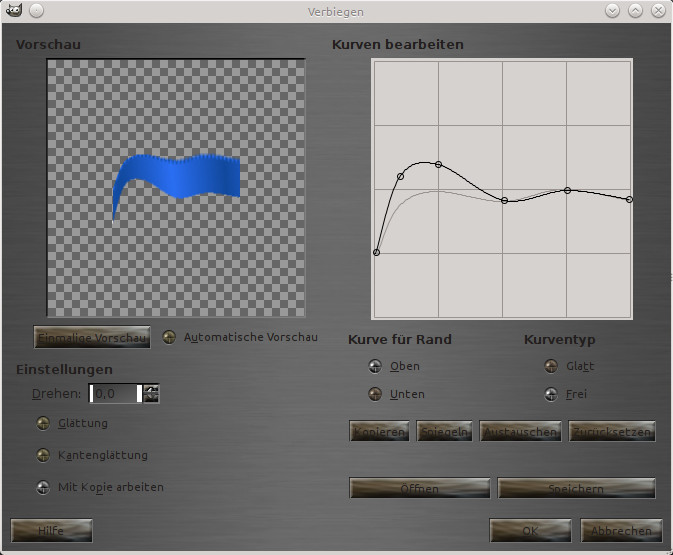Toggle the Glättung option

pyautogui.click(x=43, y=423)
